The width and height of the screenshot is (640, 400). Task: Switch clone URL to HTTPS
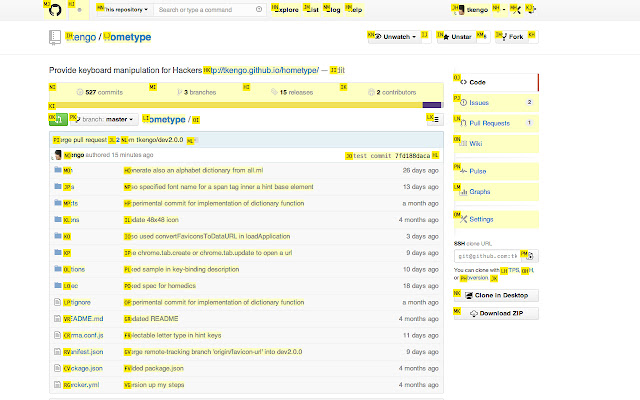(x=510, y=270)
